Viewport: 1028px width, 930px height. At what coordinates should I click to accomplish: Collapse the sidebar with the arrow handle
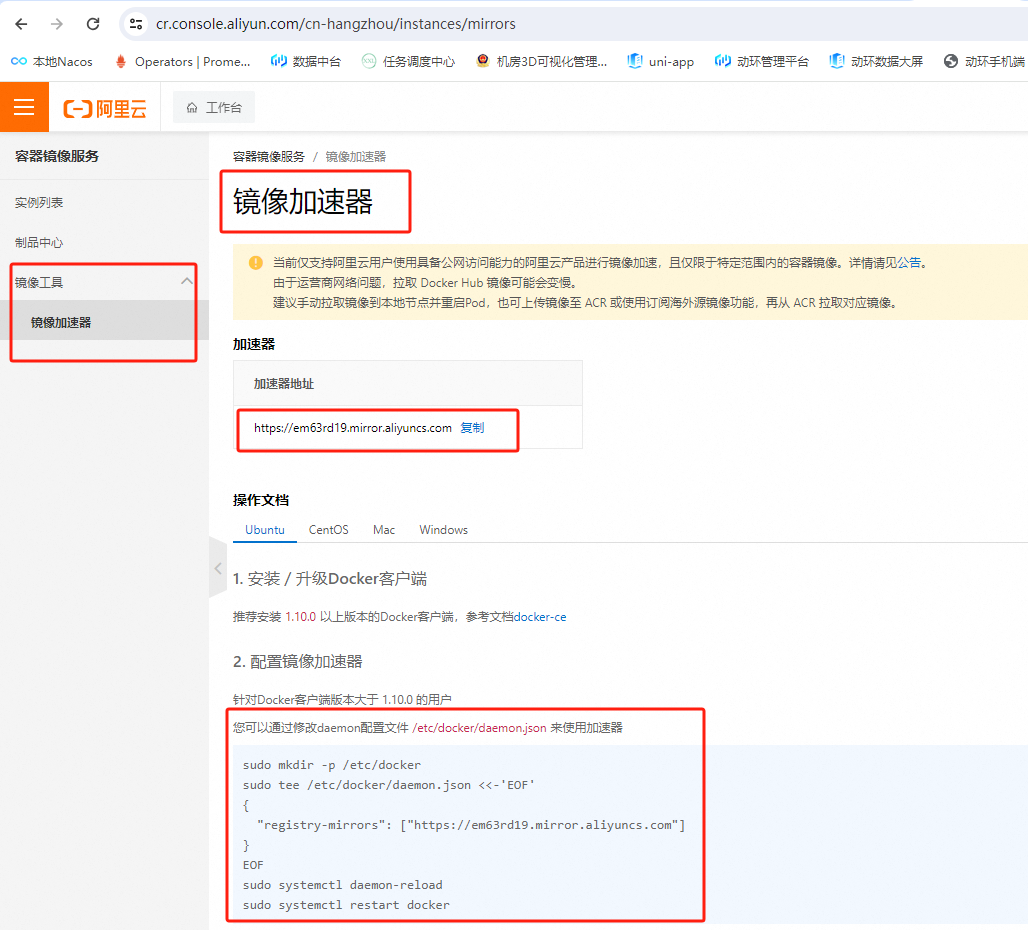218,568
